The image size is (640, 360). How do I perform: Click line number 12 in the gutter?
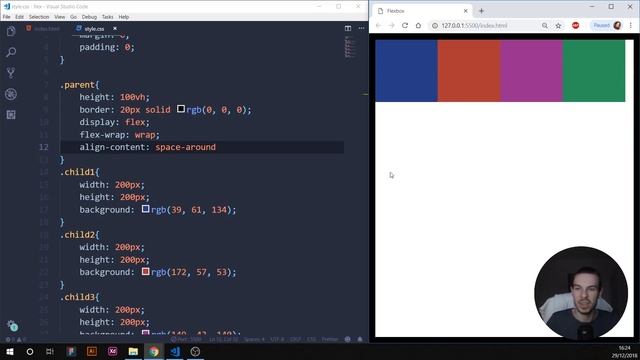click(44, 147)
